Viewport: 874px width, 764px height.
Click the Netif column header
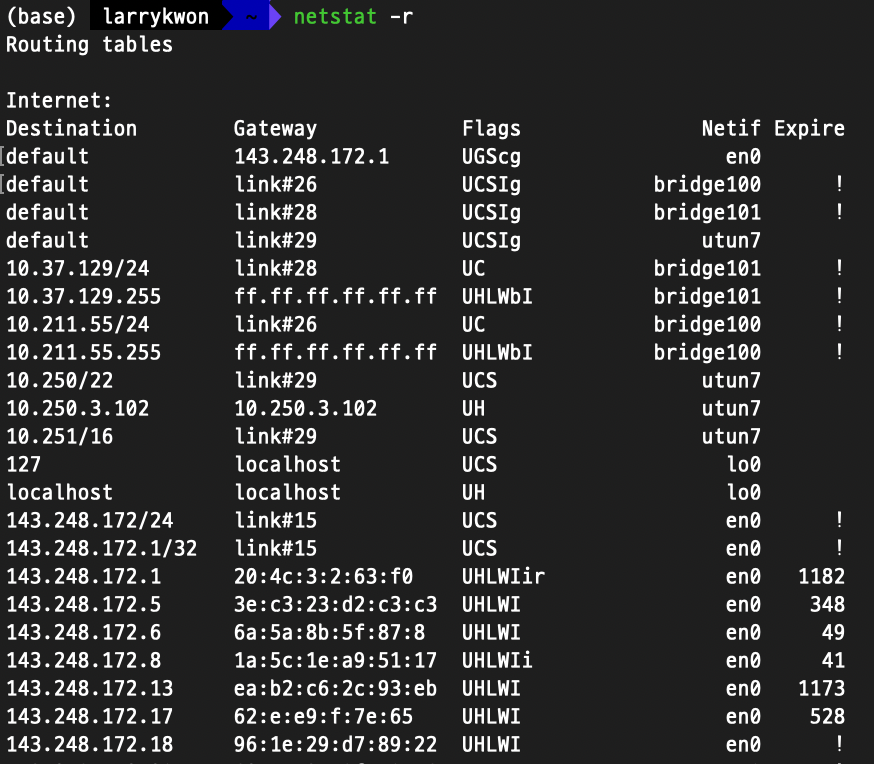point(731,129)
